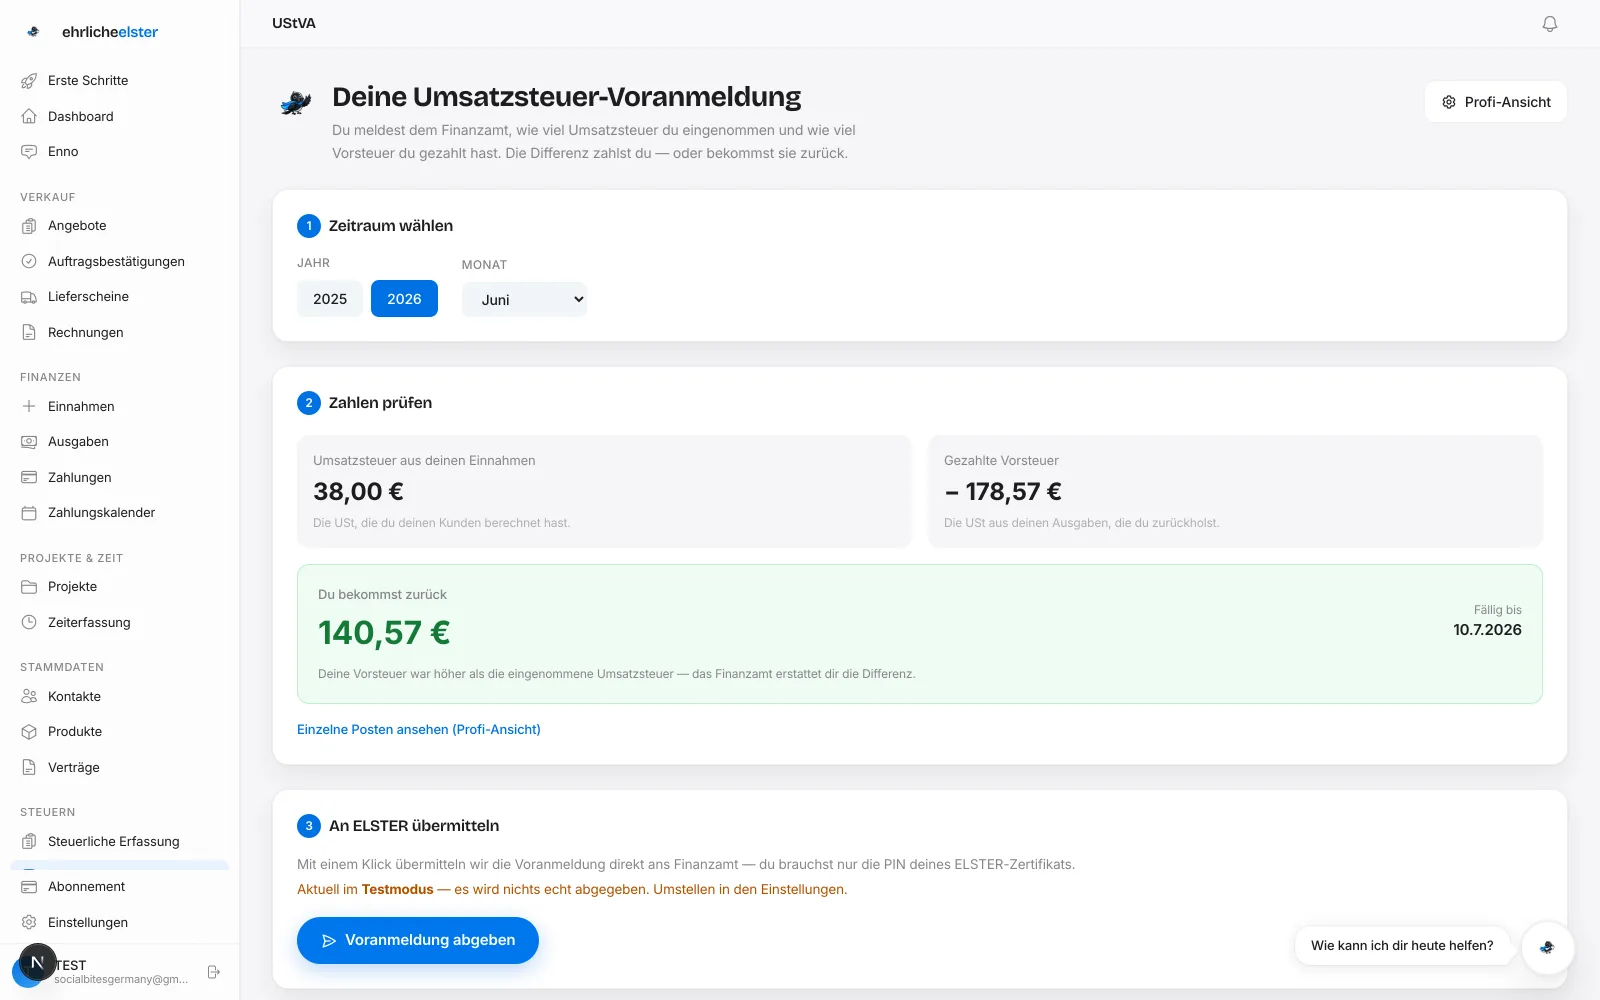
Task: Click Voranmeldung abgeben button
Action: click(x=418, y=940)
